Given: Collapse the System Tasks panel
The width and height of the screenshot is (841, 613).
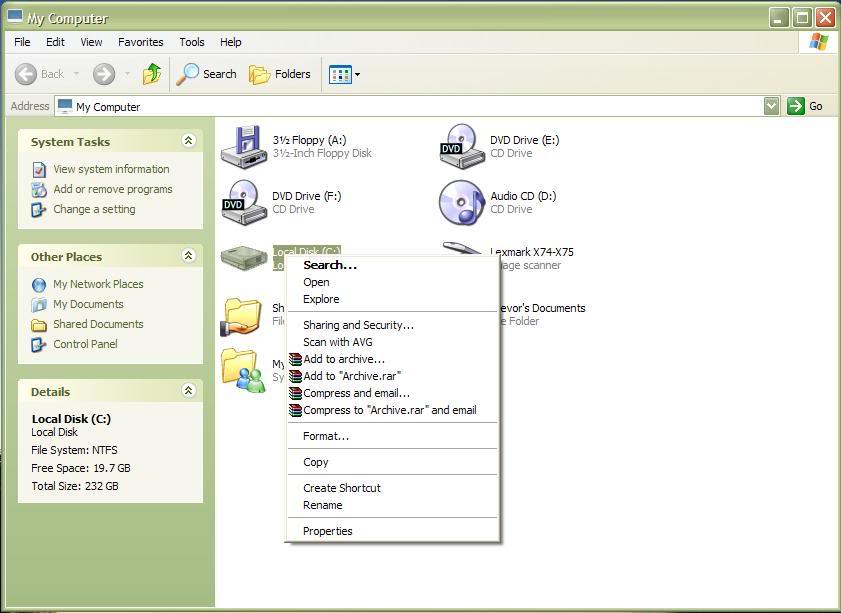Looking at the screenshot, I should 188,141.
